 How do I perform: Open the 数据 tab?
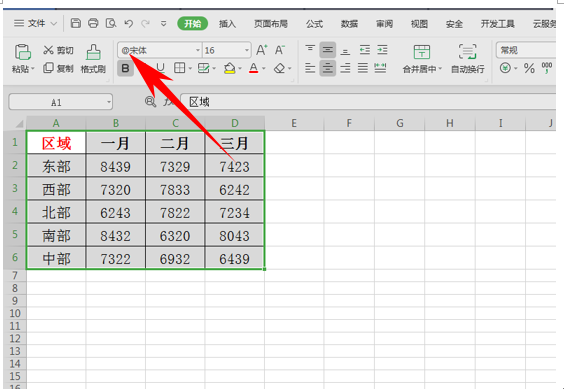tap(349, 24)
